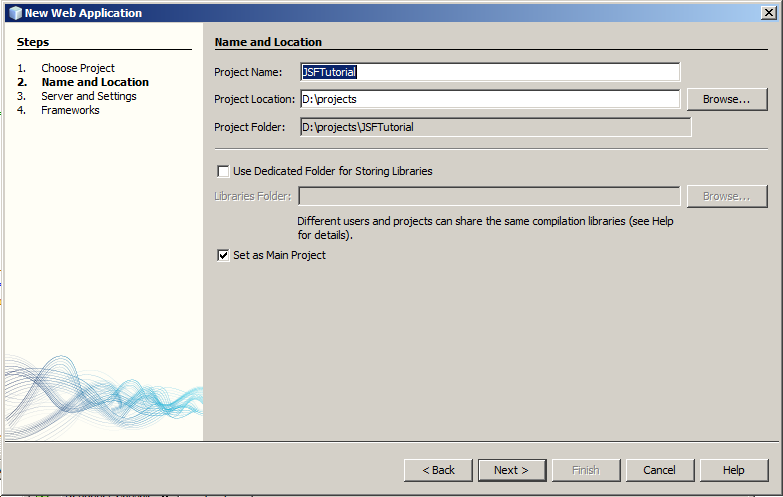The height and width of the screenshot is (497, 783).
Task: Click the New Web Application title bar text
Action: [x=83, y=13]
